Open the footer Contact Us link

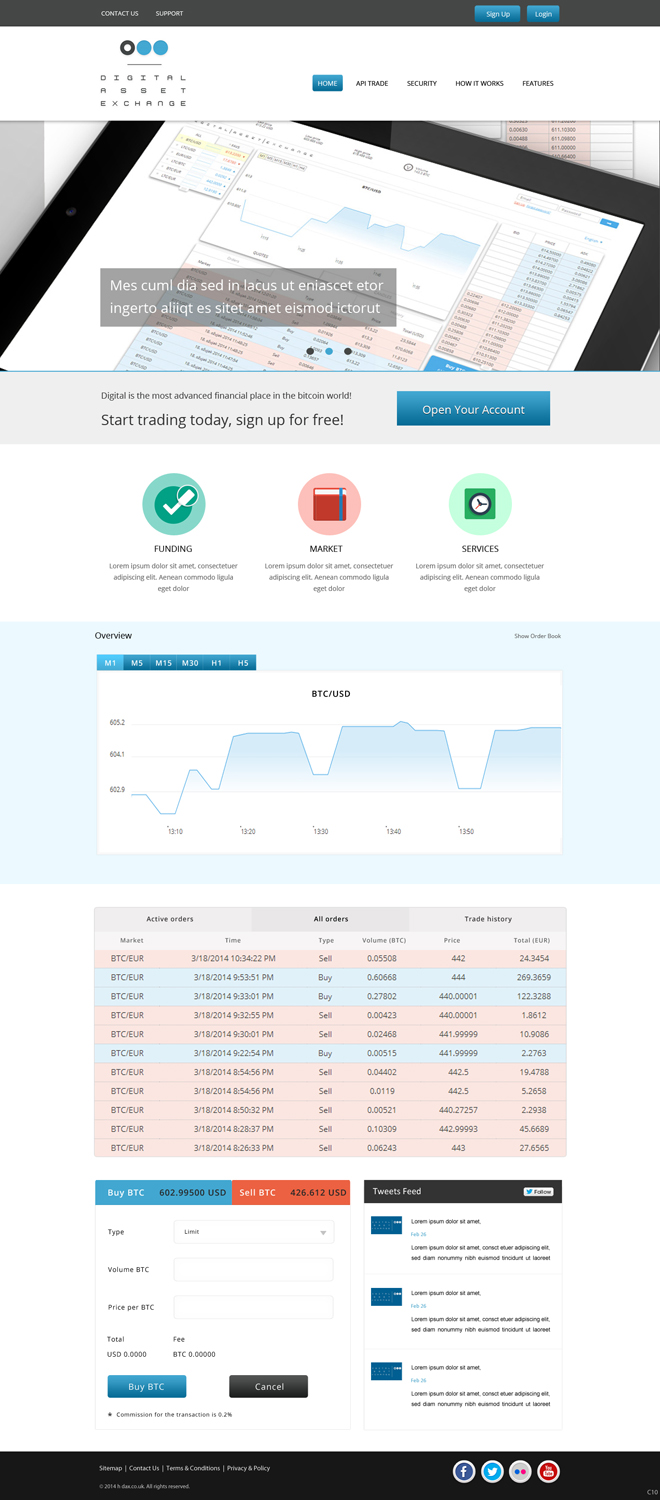(x=144, y=1468)
